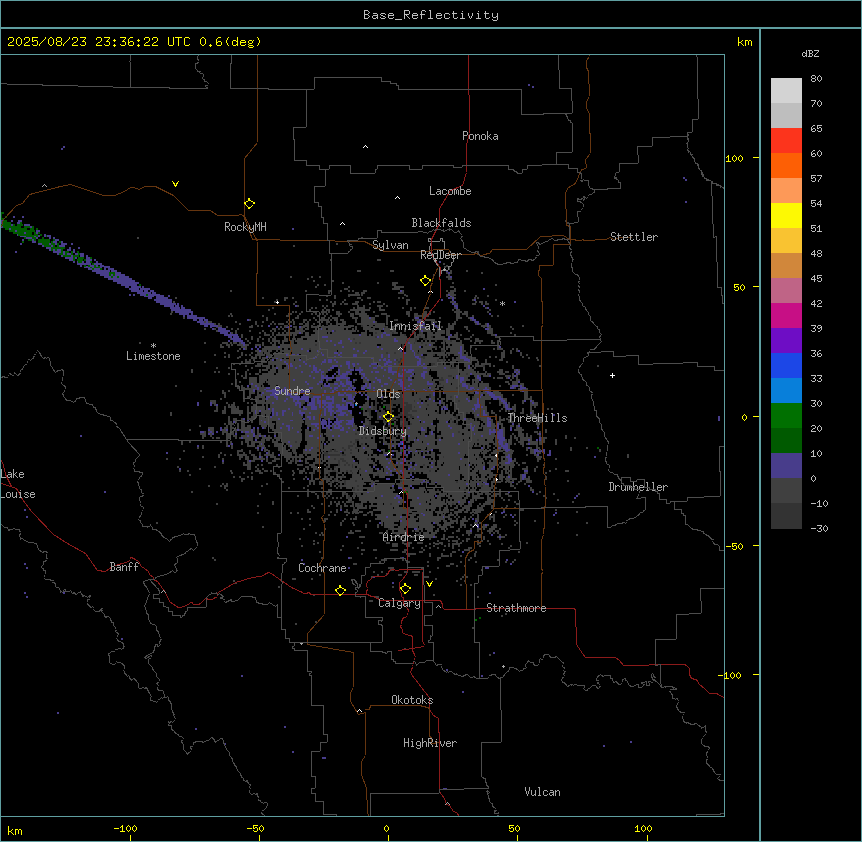Click the Lake Louise label
Screen dimensions: 862x842
(x=18, y=484)
